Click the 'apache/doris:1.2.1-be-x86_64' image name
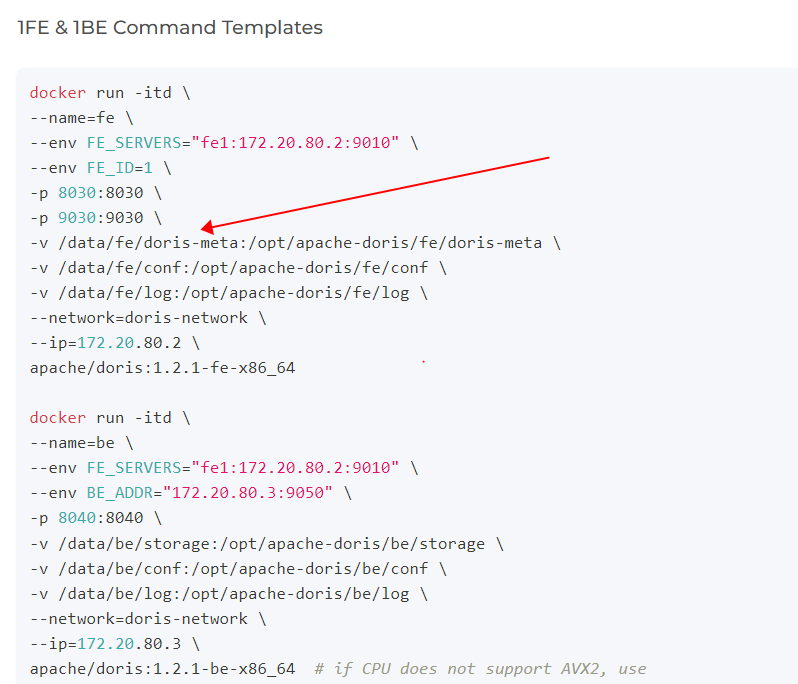The height and width of the screenshot is (684, 798). (x=162, y=669)
